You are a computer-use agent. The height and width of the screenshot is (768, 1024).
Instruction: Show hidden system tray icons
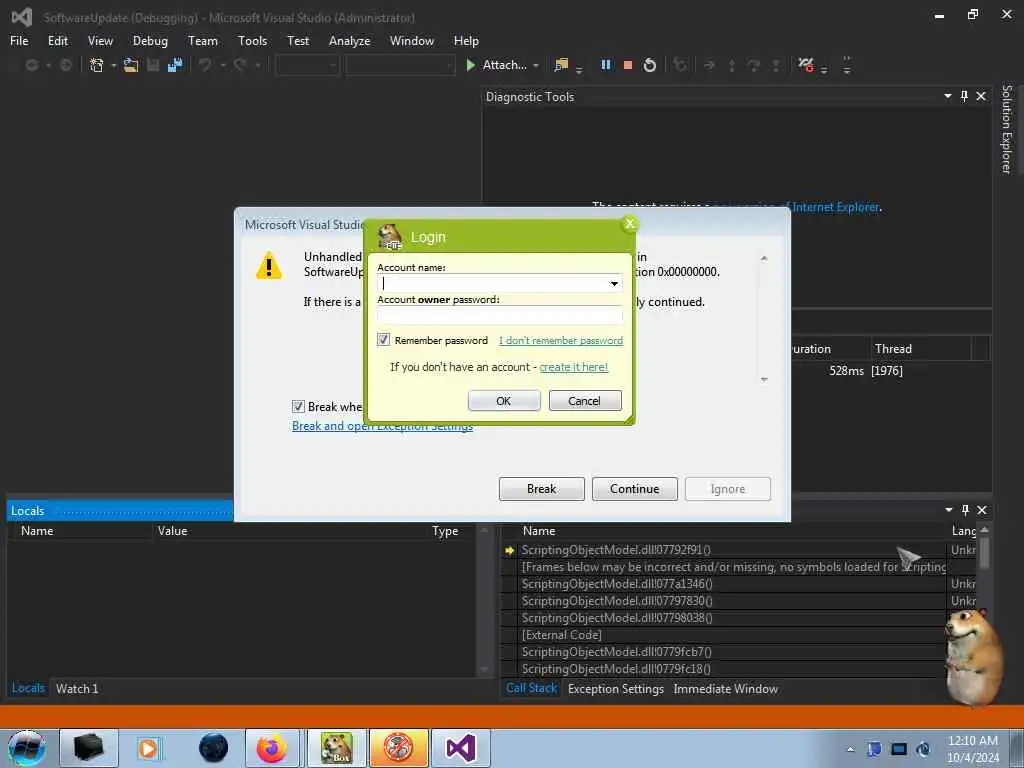coord(850,750)
